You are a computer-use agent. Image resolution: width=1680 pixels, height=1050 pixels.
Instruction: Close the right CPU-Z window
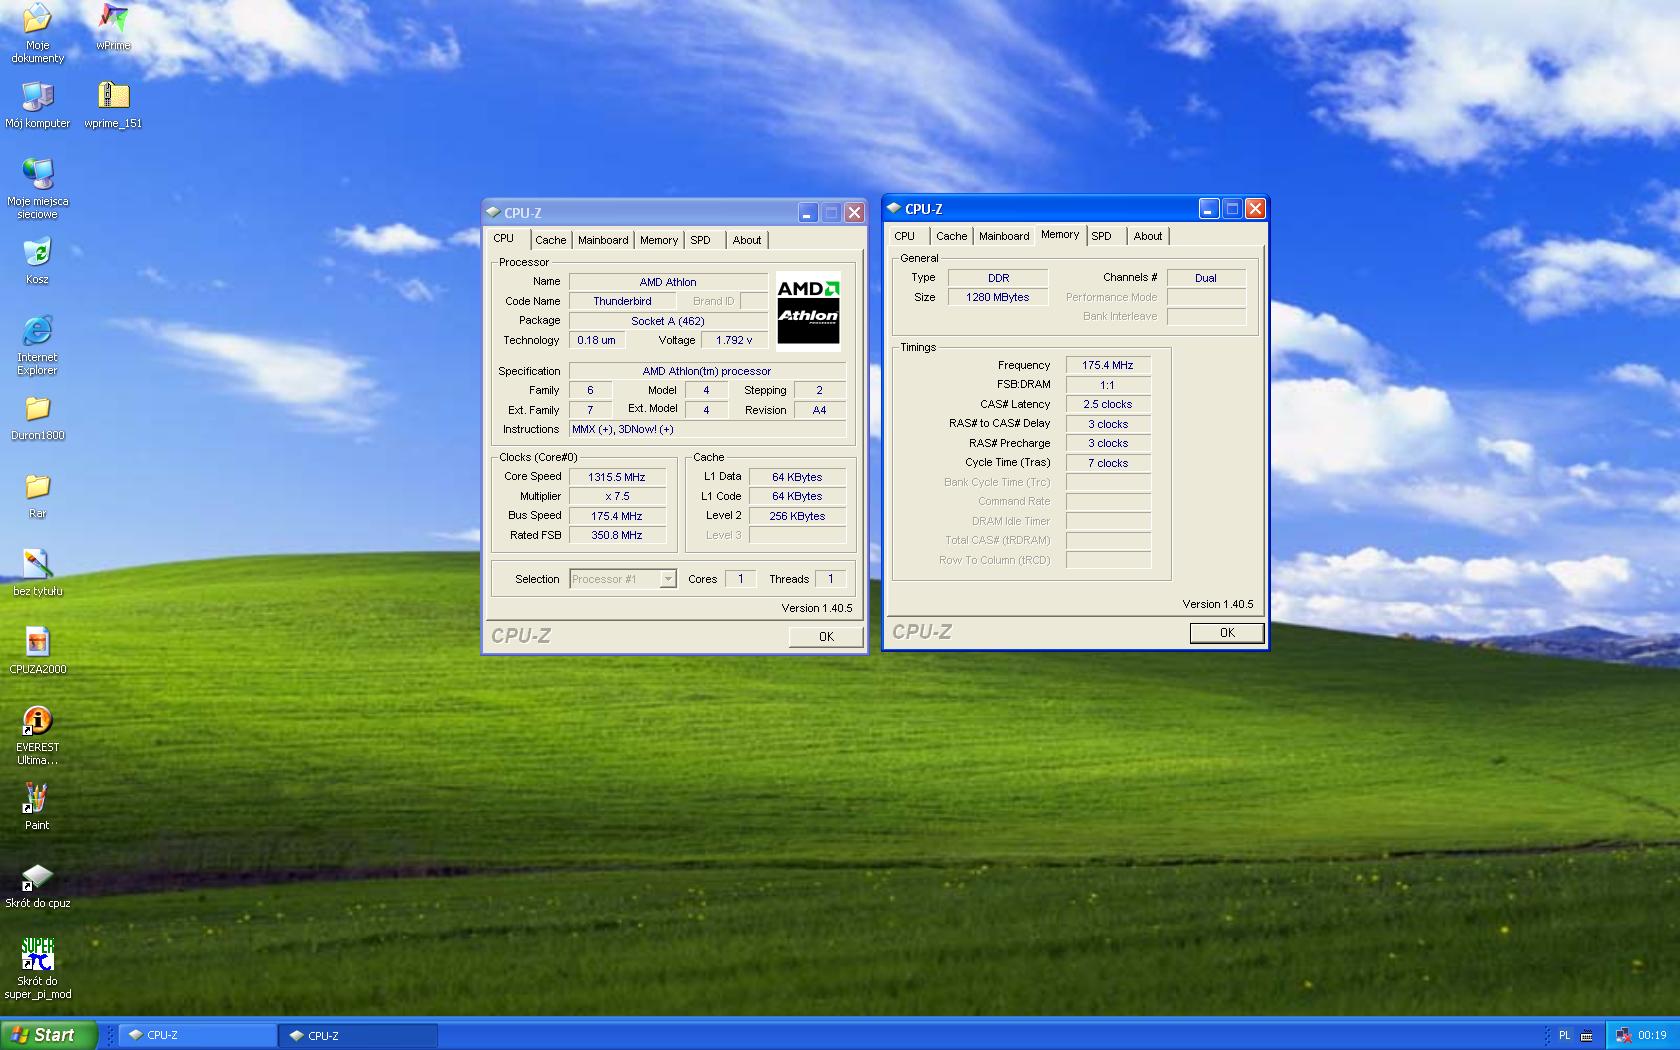pyautogui.click(x=1255, y=208)
